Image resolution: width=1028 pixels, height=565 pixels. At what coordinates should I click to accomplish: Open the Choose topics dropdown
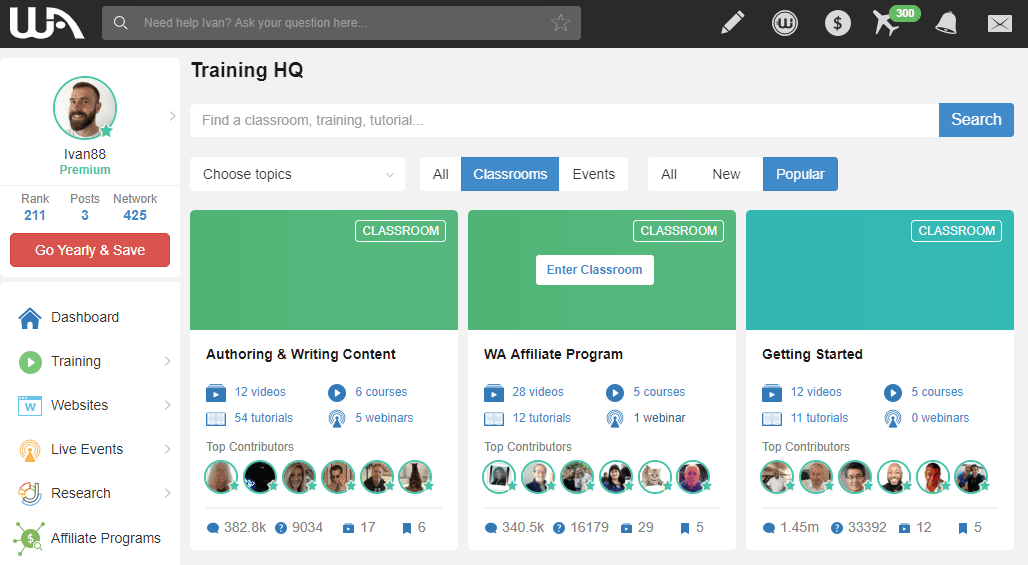tap(298, 174)
